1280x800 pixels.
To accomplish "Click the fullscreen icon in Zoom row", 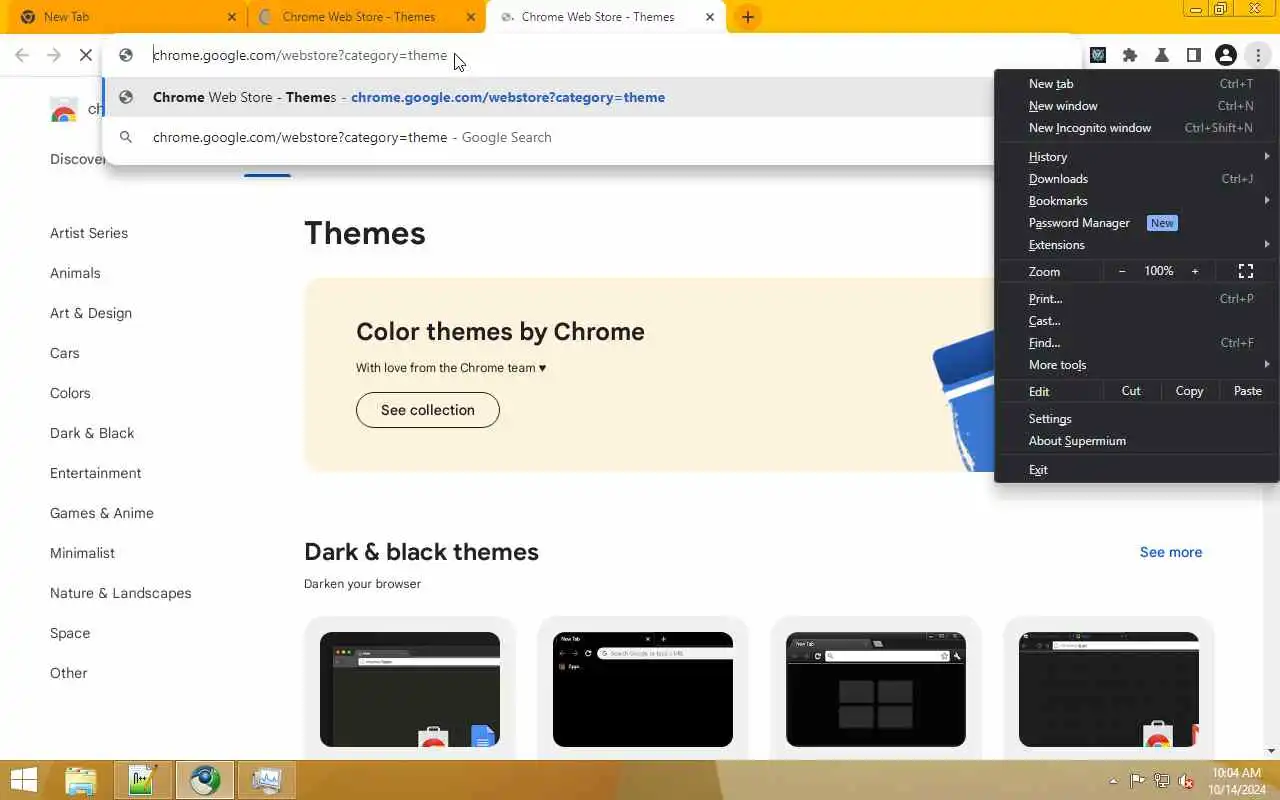I will [1246, 271].
